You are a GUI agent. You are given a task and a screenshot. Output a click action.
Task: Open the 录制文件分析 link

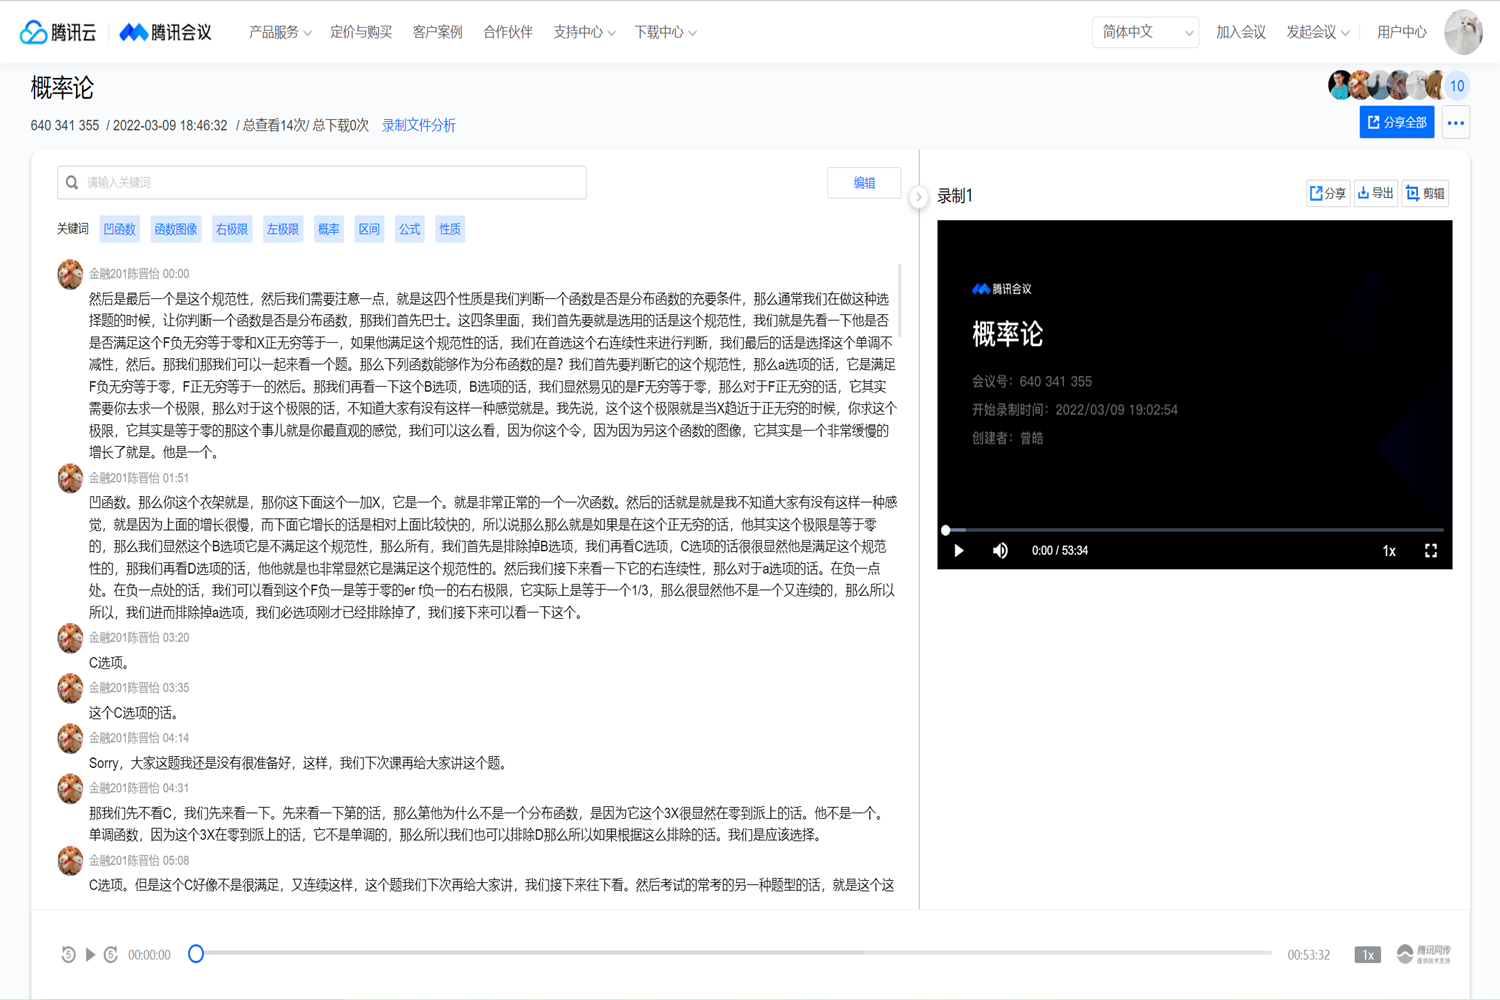(419, 125)
